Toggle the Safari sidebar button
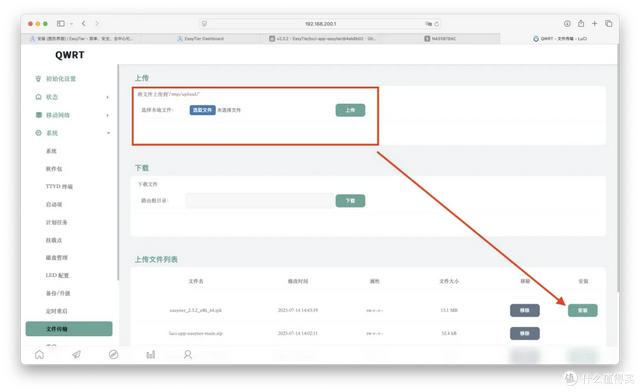 coord(61,24)
